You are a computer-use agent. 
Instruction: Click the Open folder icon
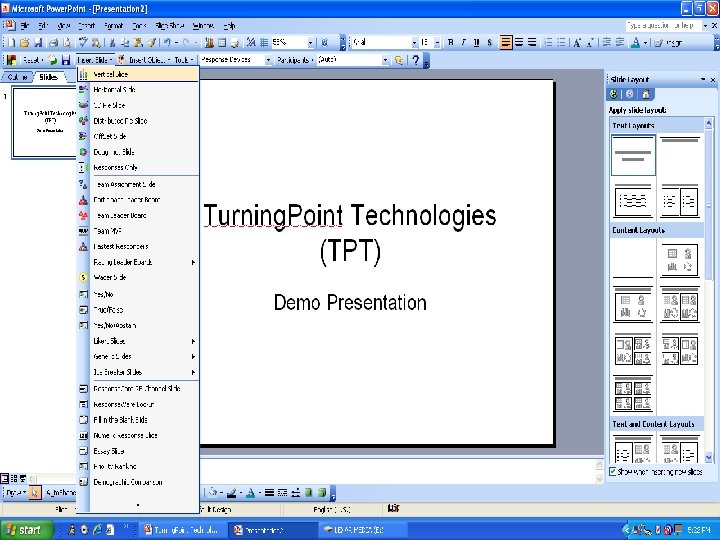click(x=25, y=43)
